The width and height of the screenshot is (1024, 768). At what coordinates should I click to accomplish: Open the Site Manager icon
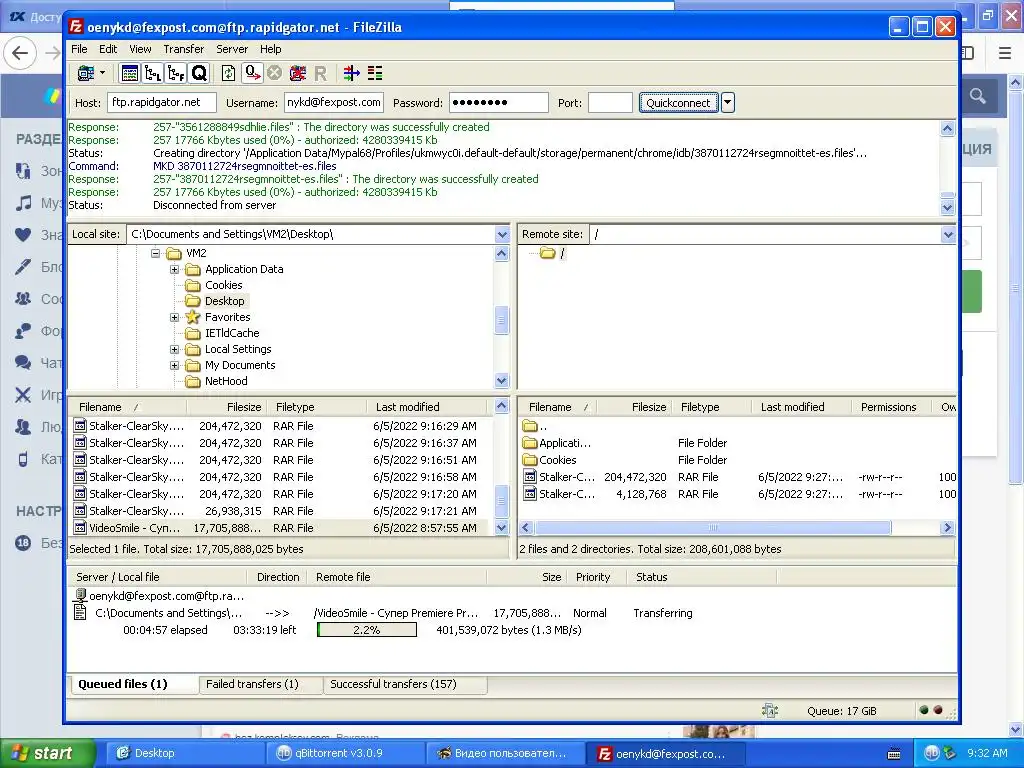coord(86,73)
